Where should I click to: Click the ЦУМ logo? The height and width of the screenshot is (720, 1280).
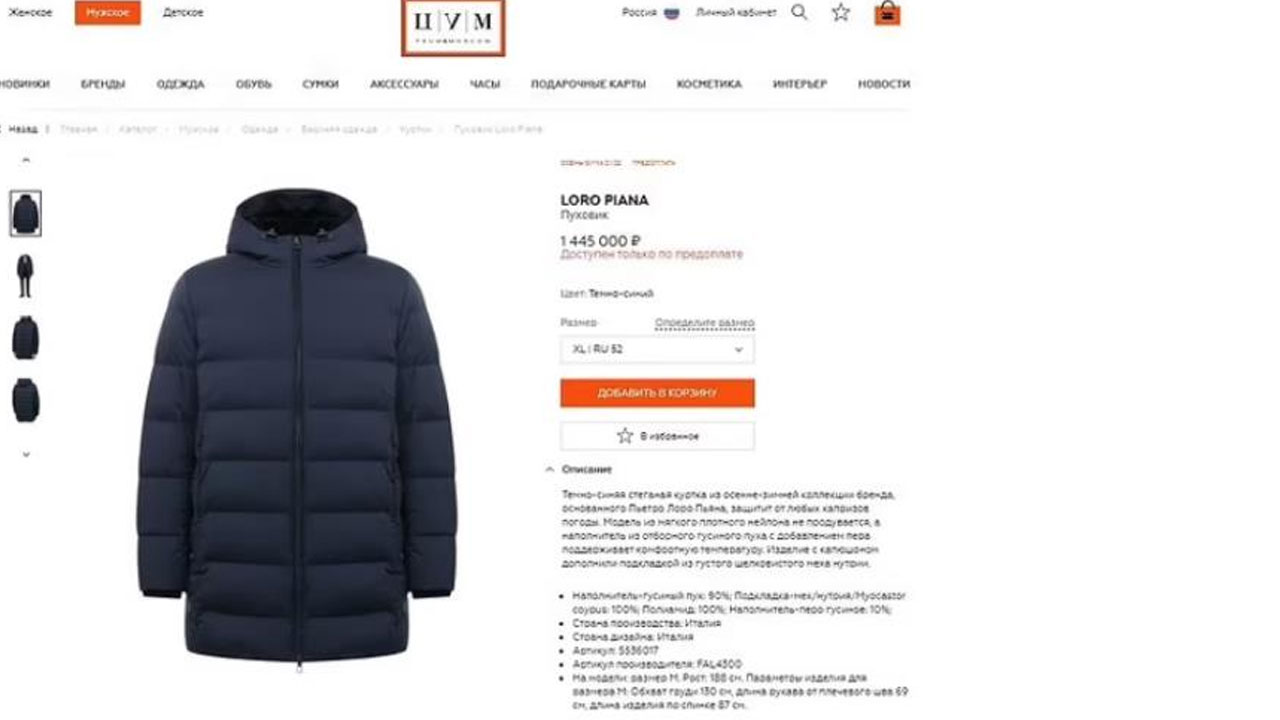[x=453, y=27]
